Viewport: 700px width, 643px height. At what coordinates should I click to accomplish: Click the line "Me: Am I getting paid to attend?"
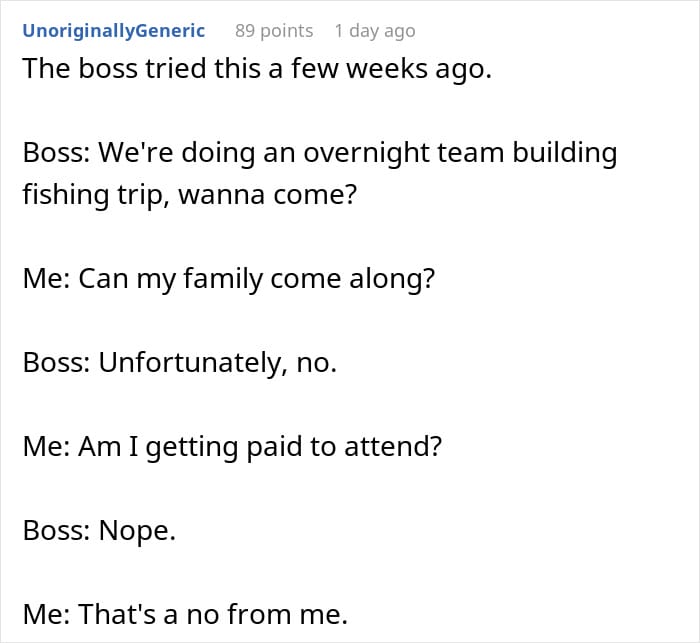(231, 446)
